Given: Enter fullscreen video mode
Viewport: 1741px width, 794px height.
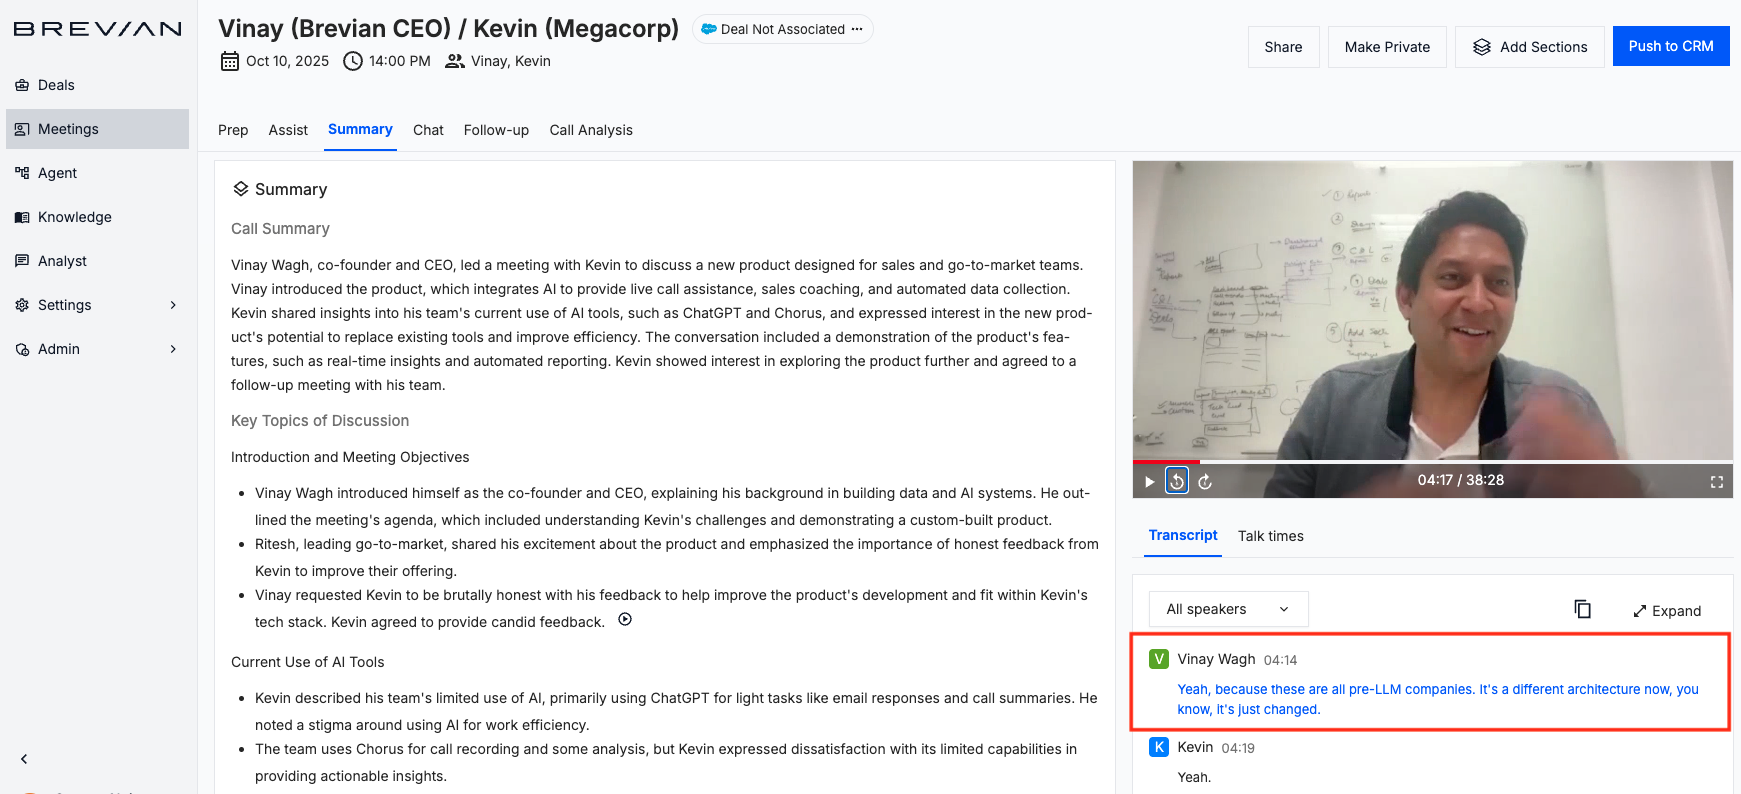Looking at the screenshot, I should (1716, 482).
